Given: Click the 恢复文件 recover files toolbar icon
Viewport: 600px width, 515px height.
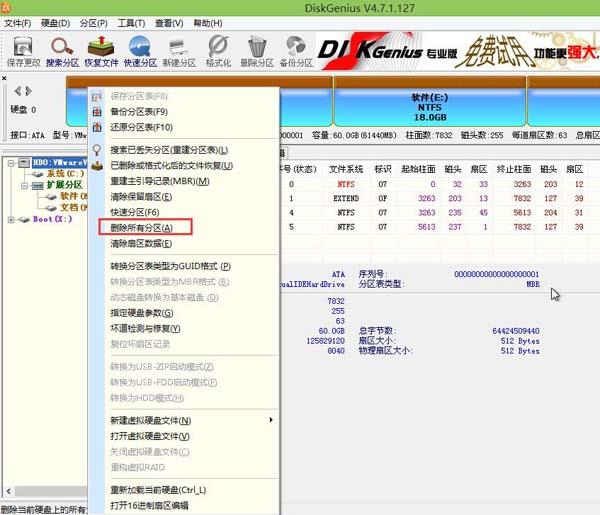Looking at the screenshot, I should (101, 51).
